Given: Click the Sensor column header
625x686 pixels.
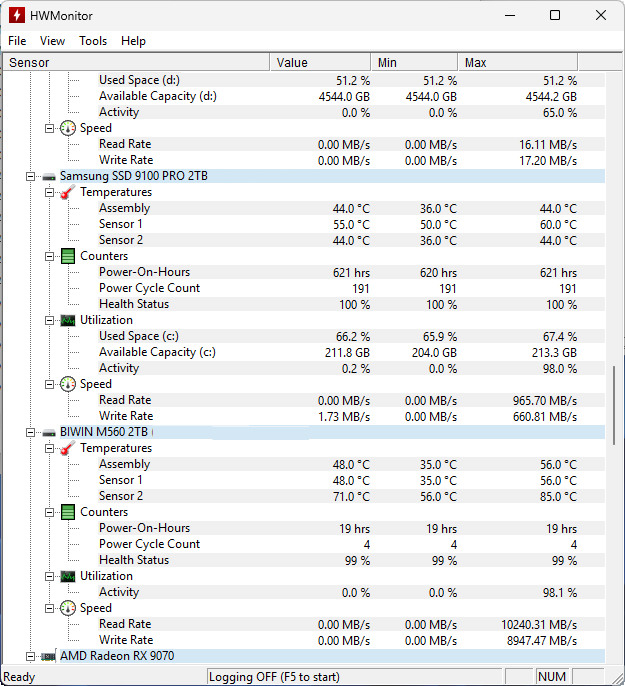Looking at the screenshot, I should (136, 63).
